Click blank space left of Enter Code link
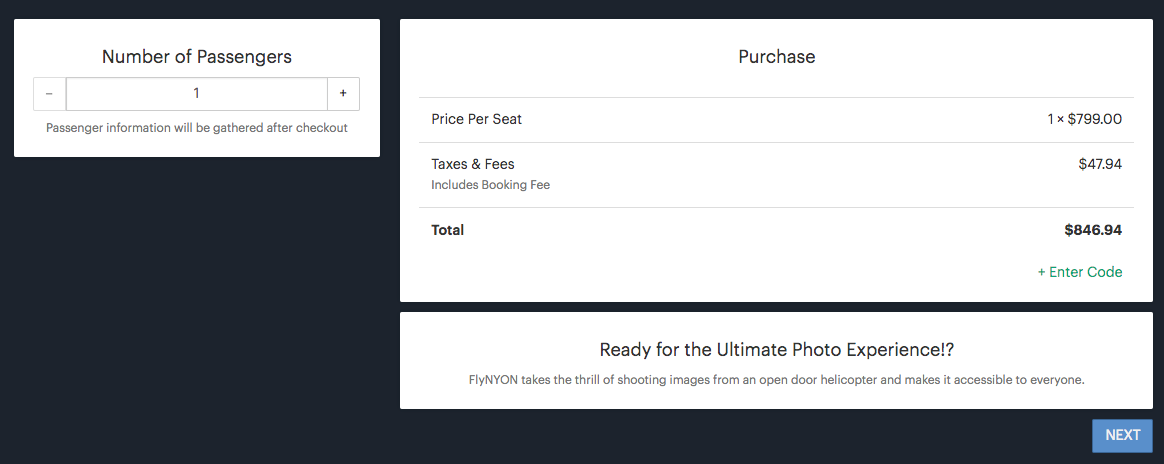 (x=700, y=272)
